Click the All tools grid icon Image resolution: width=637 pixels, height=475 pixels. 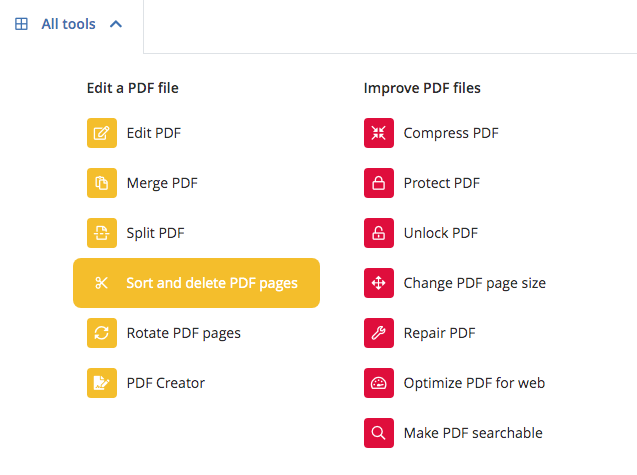coord(21,24)
